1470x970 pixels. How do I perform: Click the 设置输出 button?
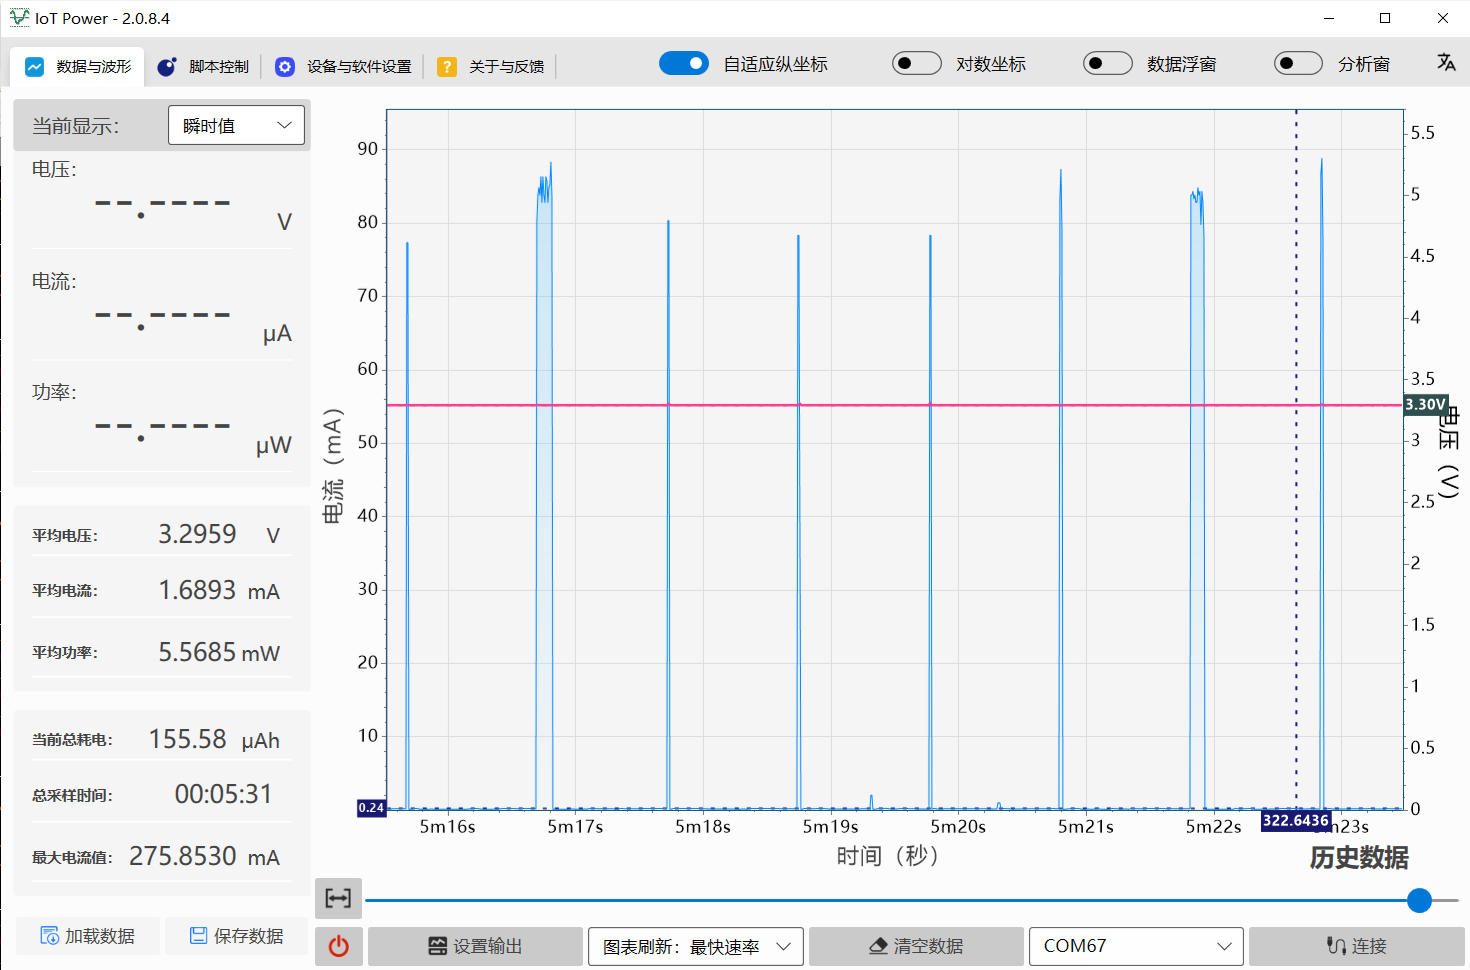pyautogui.click(x=475, y=946)
